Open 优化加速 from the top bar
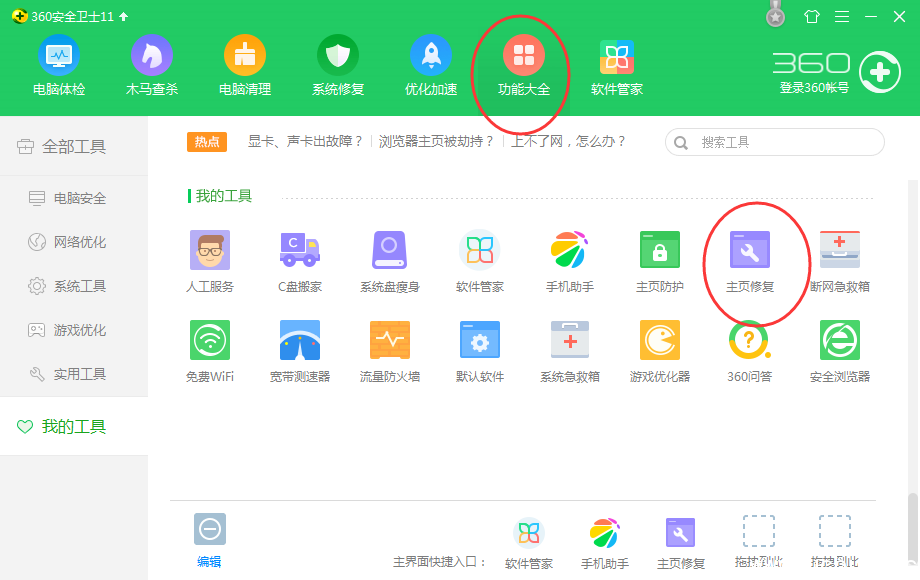Viewport: 920px width, 580px height. point(430,63)
